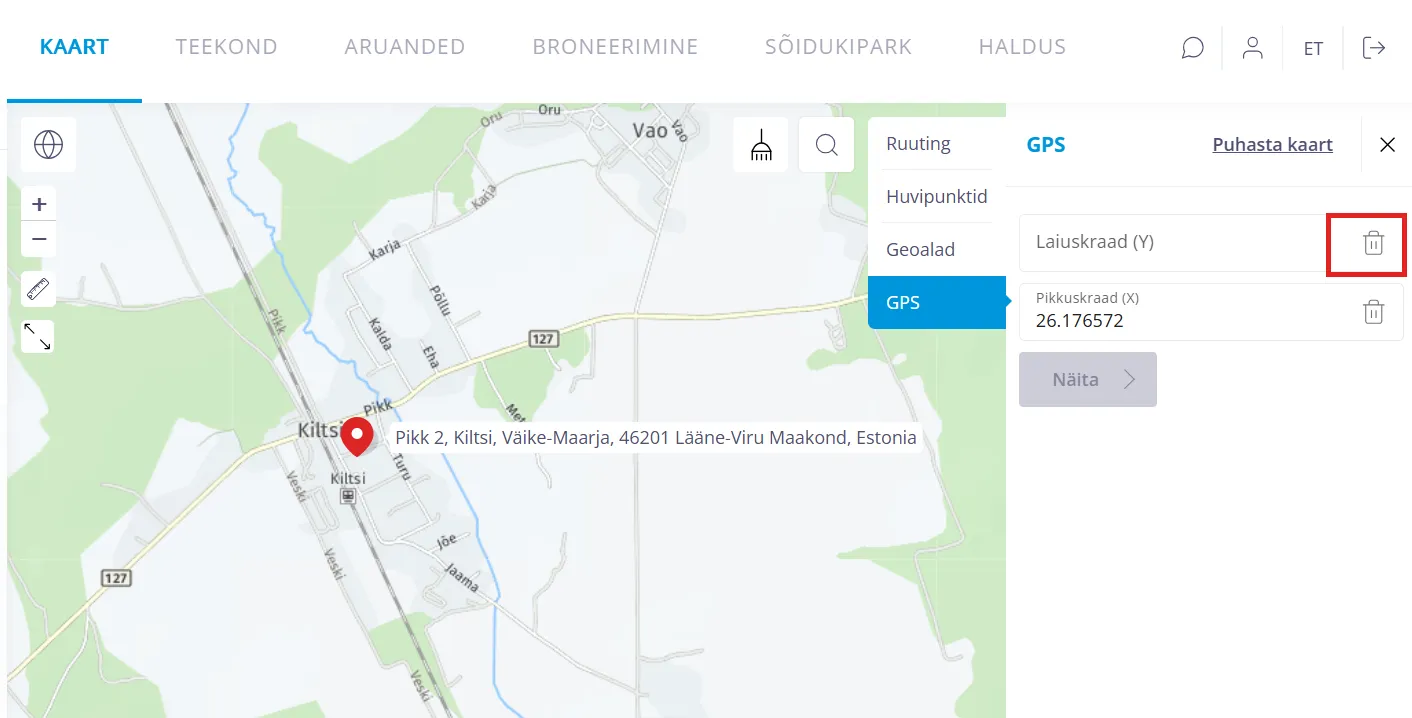Click the Puhasta kaart link
Image resolution: width=1412 pixels, height=718 pixels.
tap(1272, 145)
